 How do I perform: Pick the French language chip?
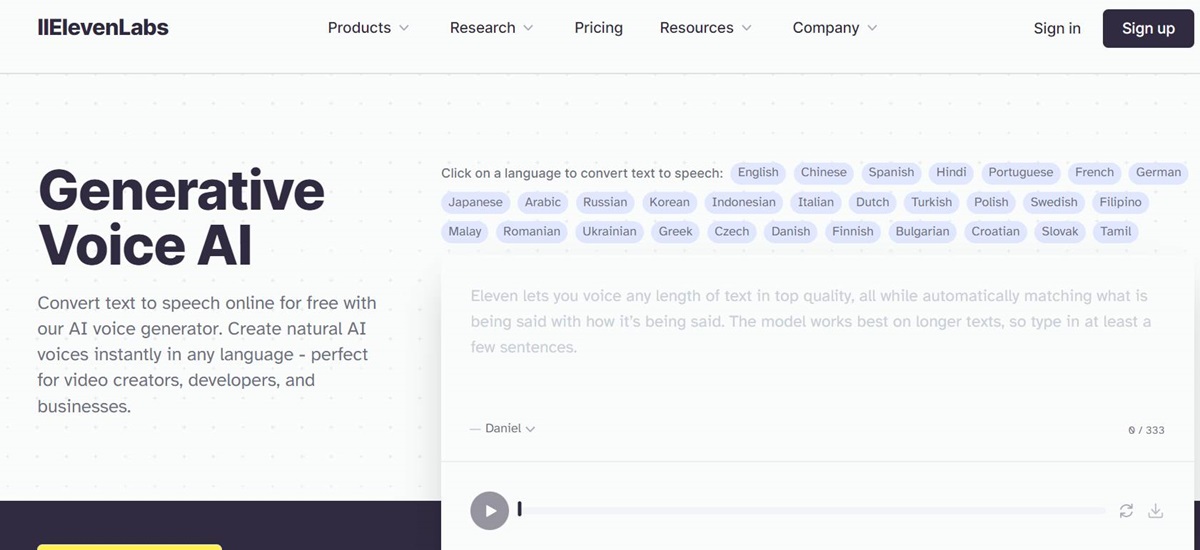[x=1094, y=173]
